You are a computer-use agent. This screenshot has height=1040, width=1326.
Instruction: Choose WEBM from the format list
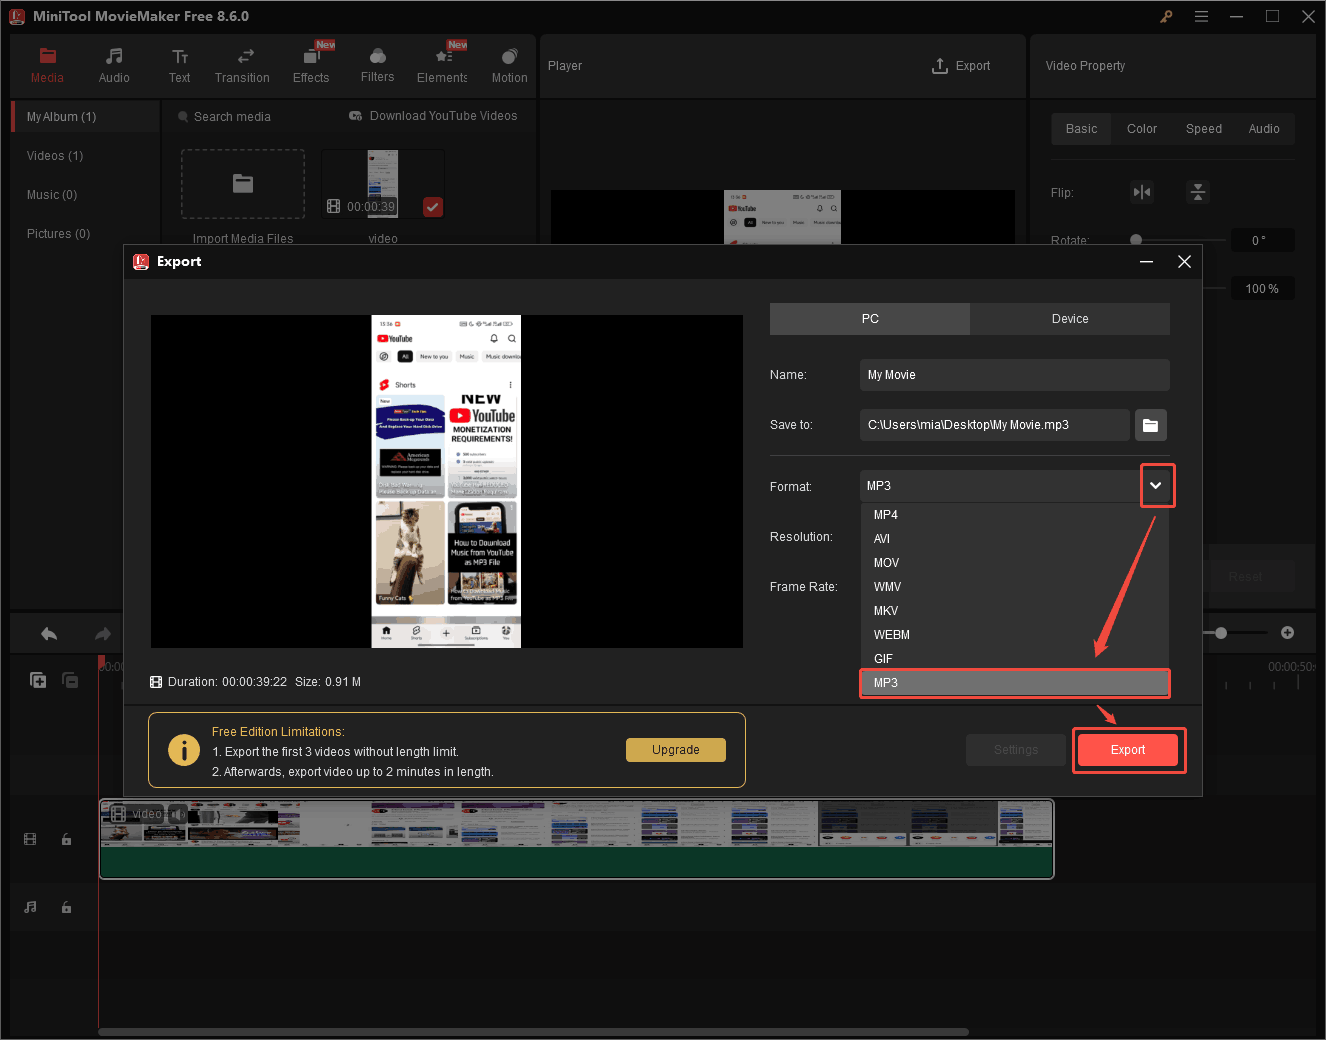[1014, 635]
